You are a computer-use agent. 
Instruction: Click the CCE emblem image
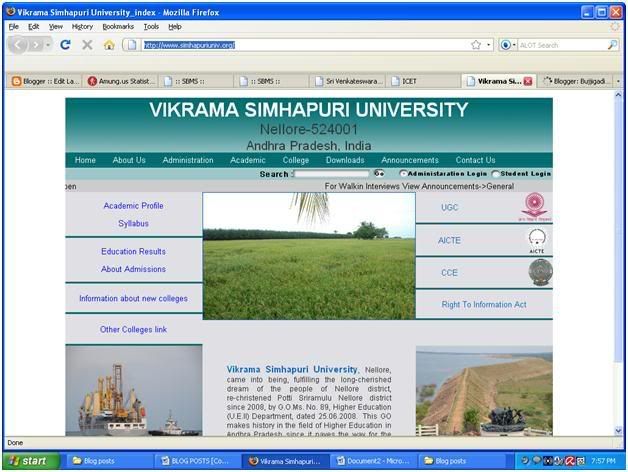[540, 272]
